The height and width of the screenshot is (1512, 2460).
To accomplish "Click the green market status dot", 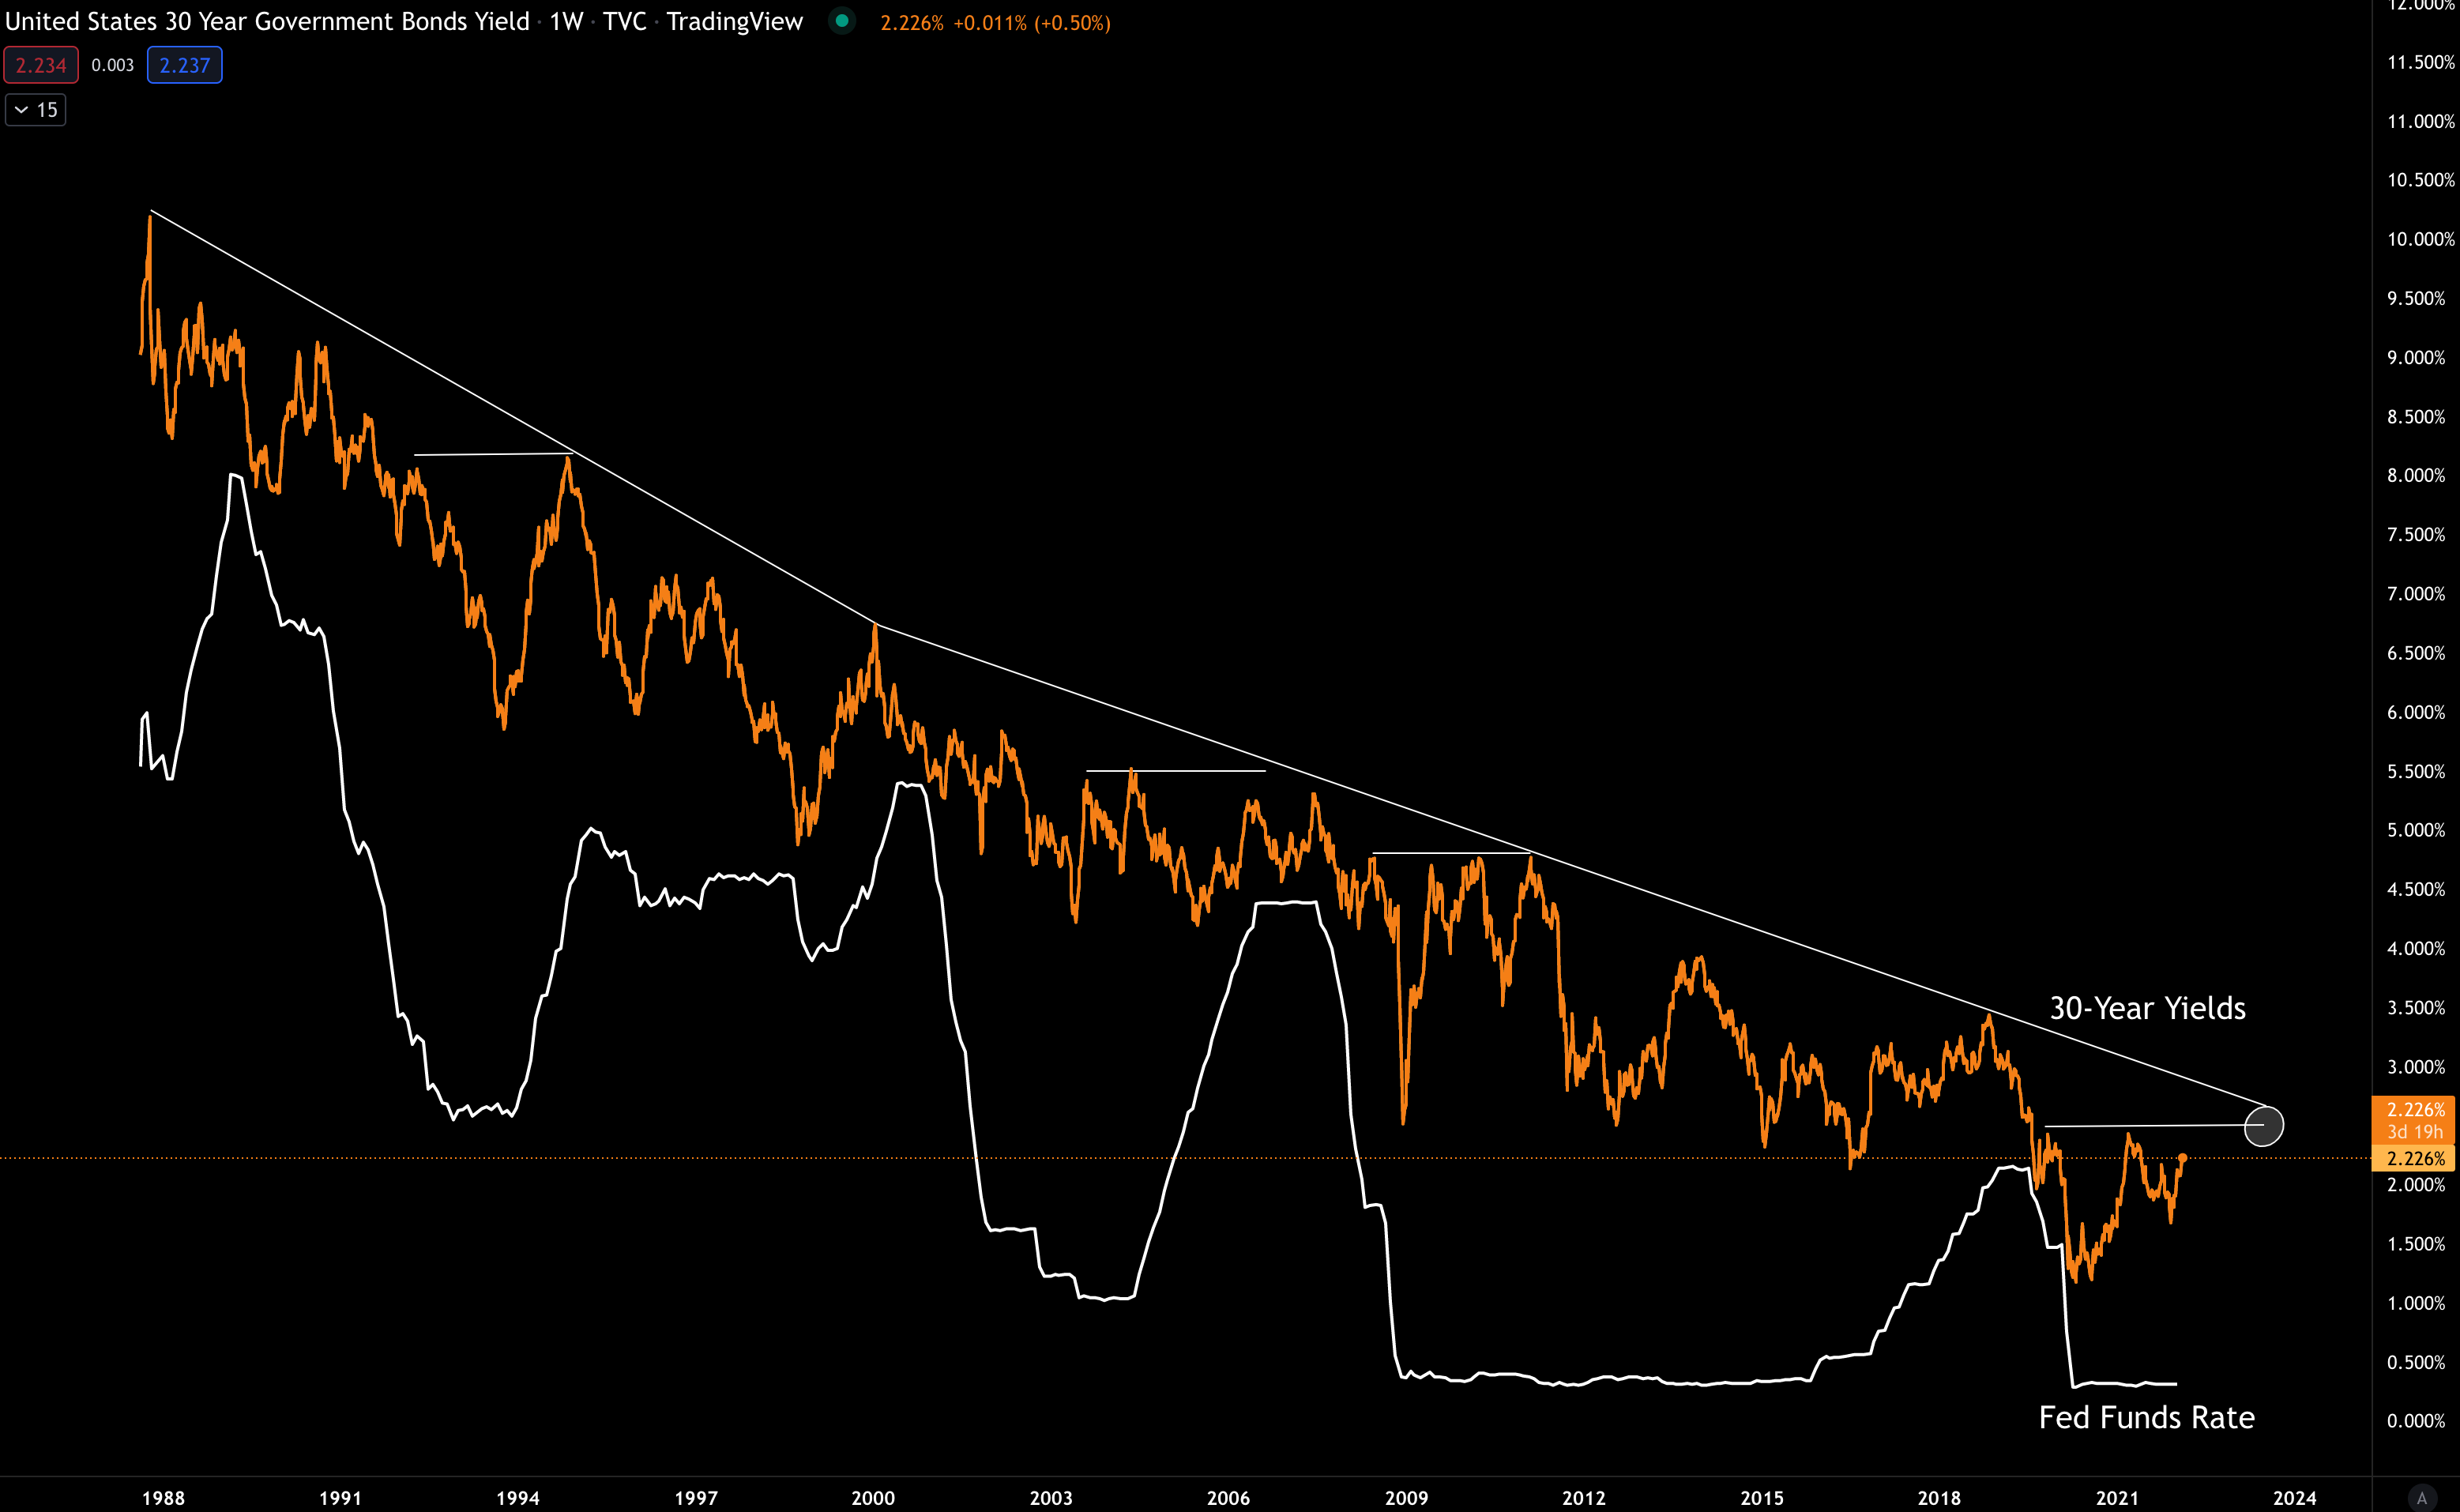I will click(842, 21).
